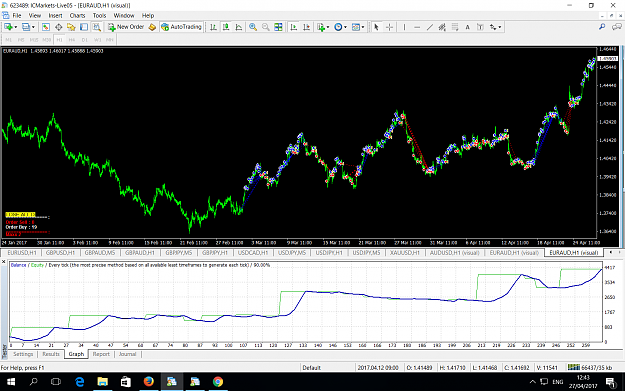
Task: Tile chart windows with the grid icon
Action: [278, 27]
